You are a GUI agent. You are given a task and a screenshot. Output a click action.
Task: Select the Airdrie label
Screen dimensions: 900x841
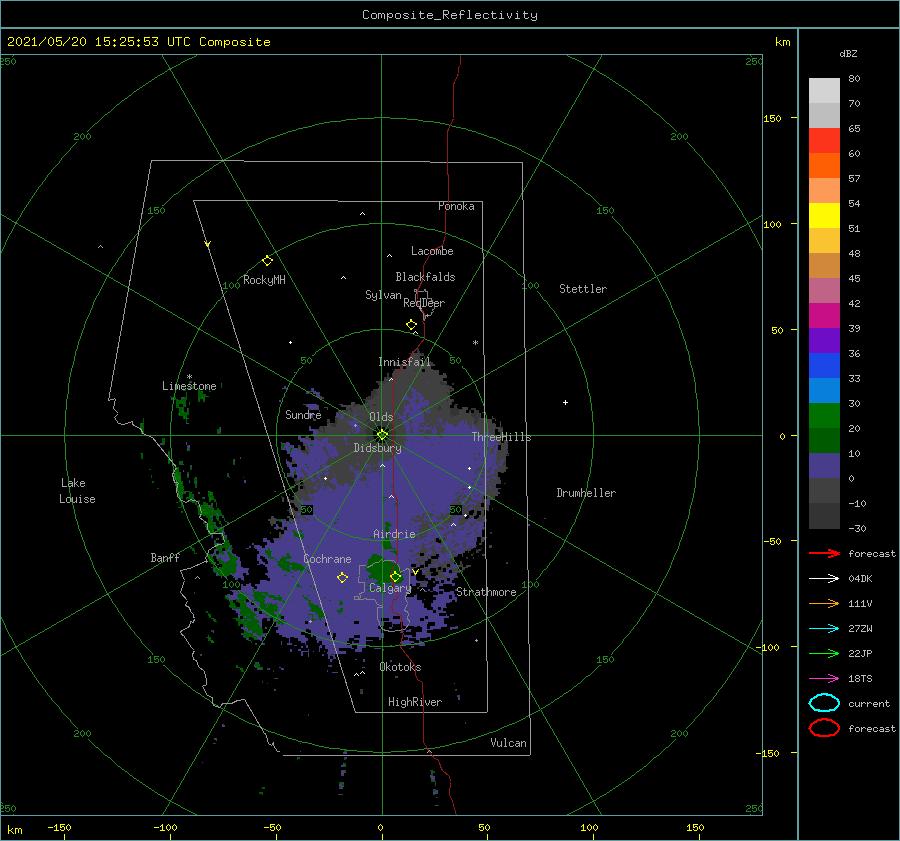point(394,534)
